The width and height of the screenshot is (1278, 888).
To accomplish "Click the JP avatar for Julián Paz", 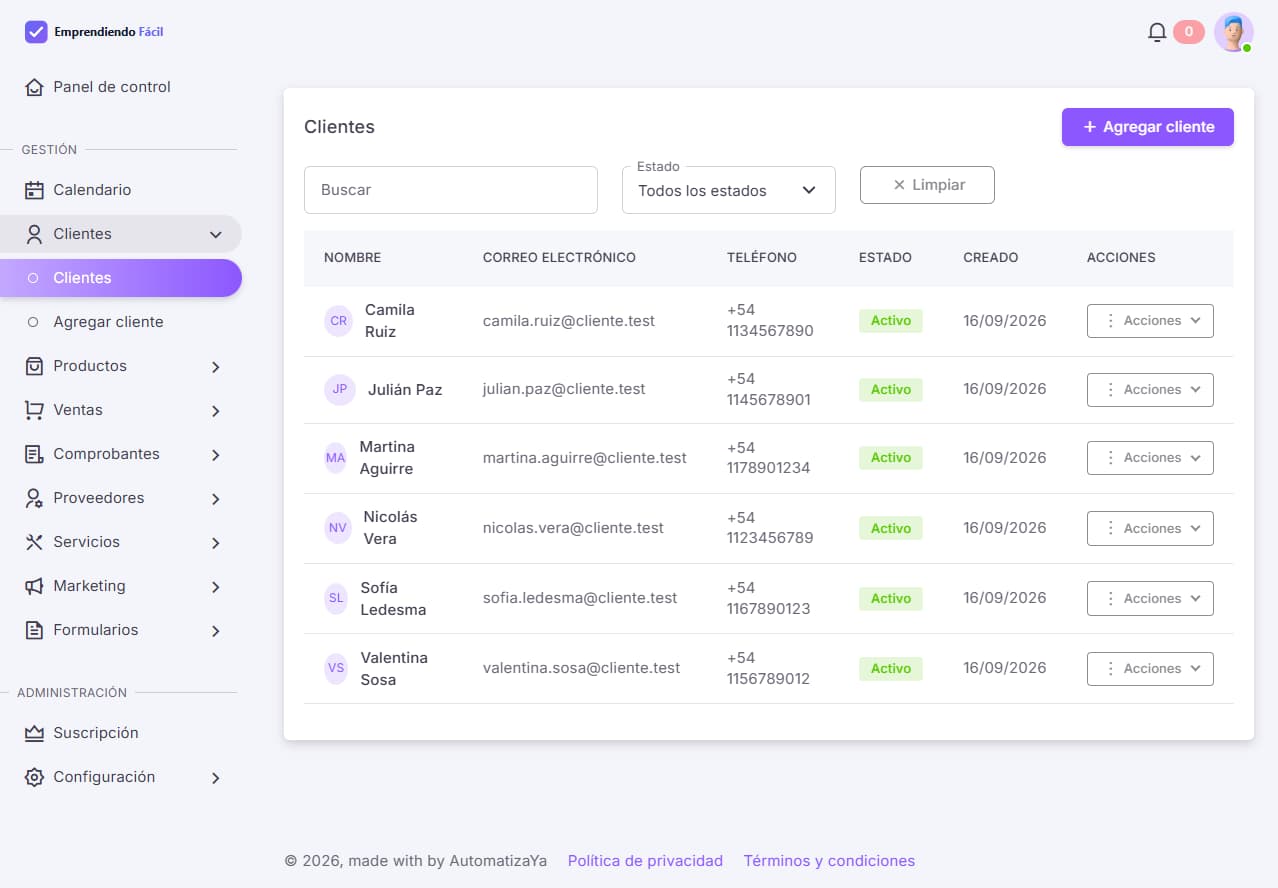I will point(340,390).
